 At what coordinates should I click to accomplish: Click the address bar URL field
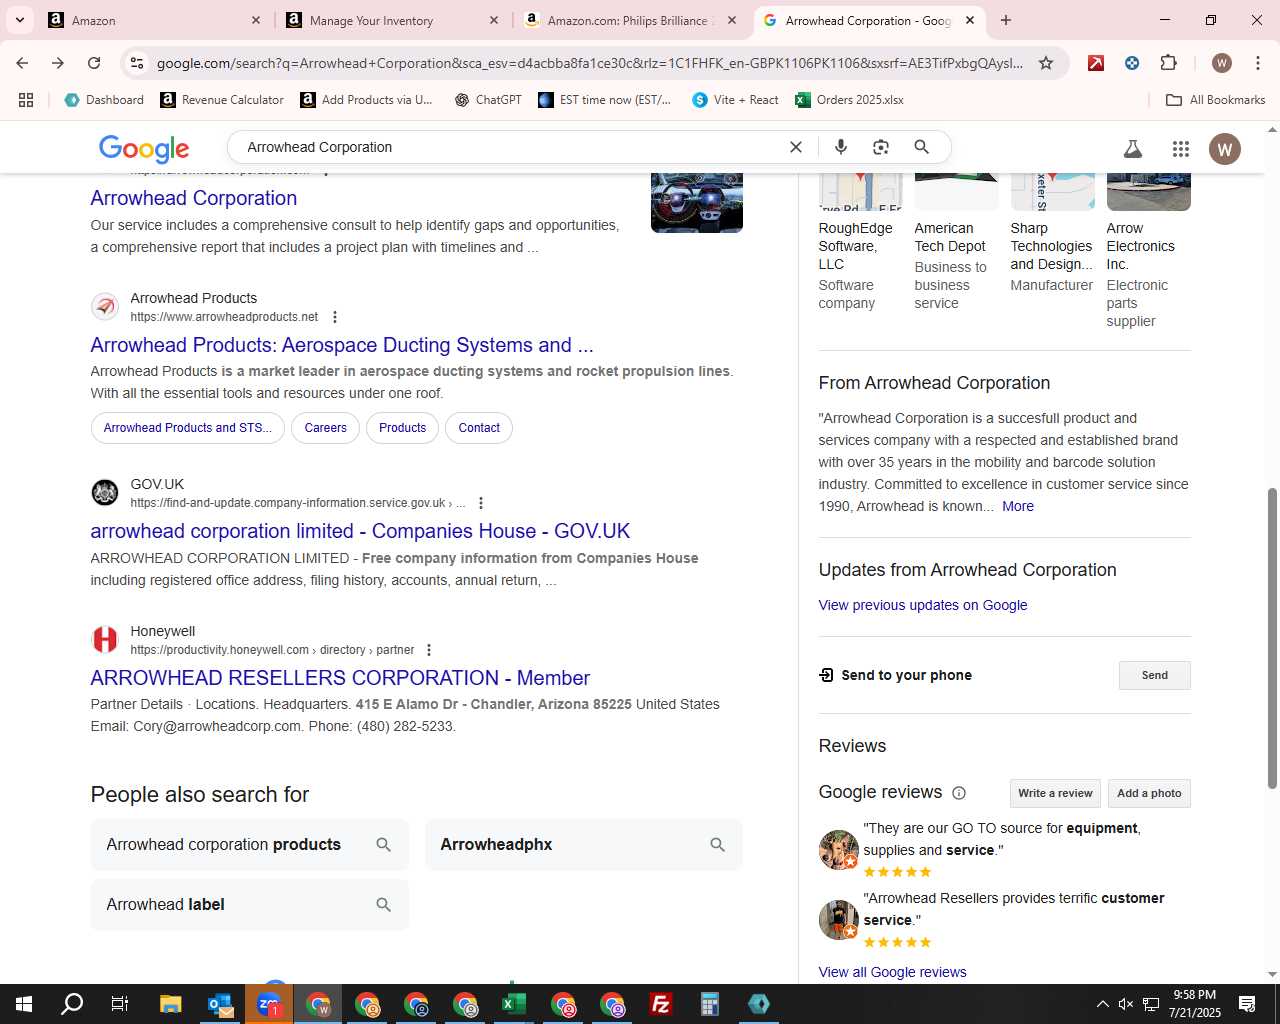(x=589, y=63)
